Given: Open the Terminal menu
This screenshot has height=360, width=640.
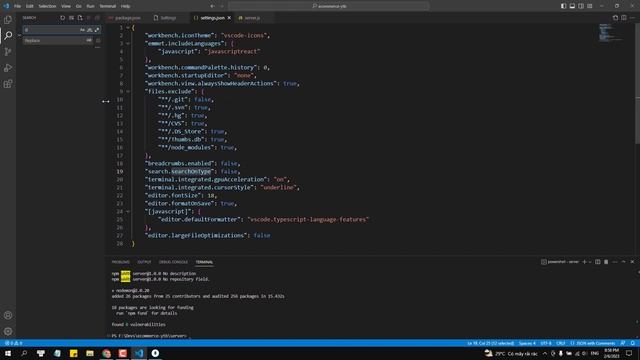Looking at the screenshot, I should pos(108,6).
